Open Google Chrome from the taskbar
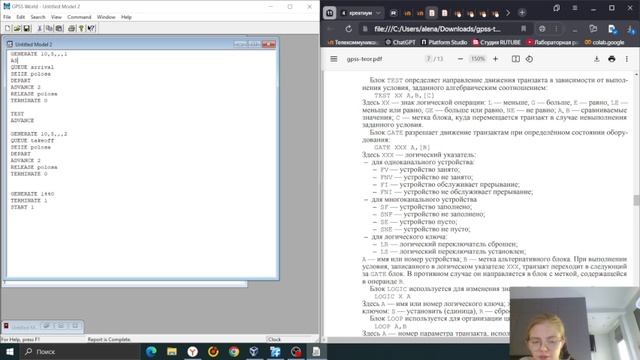 coord(234,351)
